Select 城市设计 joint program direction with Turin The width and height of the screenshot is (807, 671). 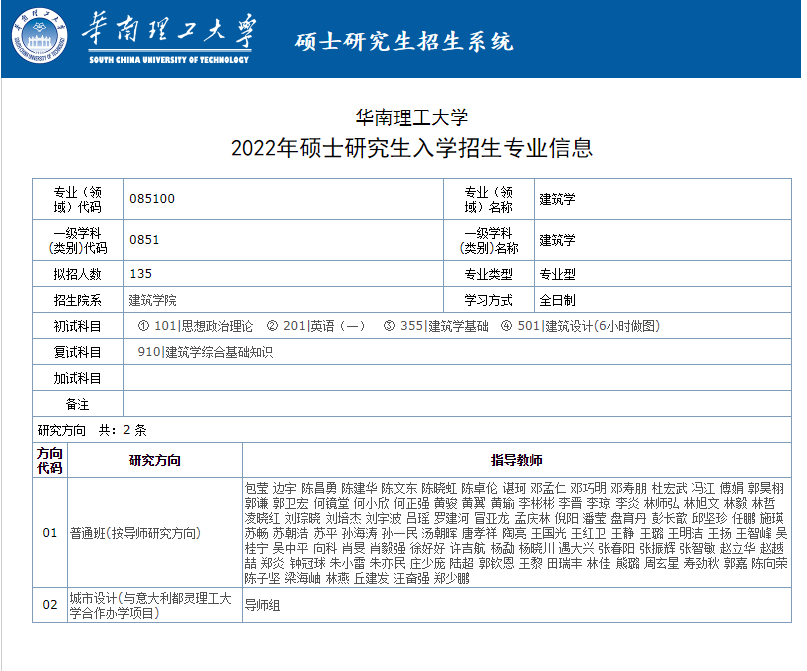[x=151, y=606]
